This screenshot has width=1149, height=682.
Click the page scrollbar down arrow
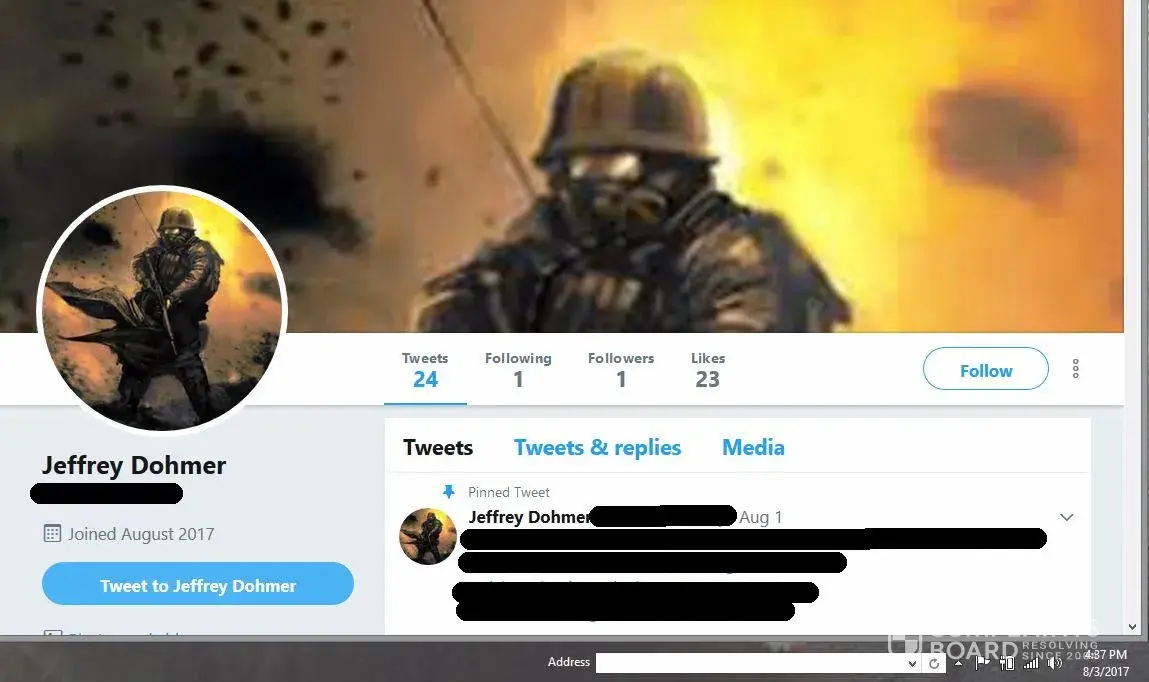click(1133, 626)
